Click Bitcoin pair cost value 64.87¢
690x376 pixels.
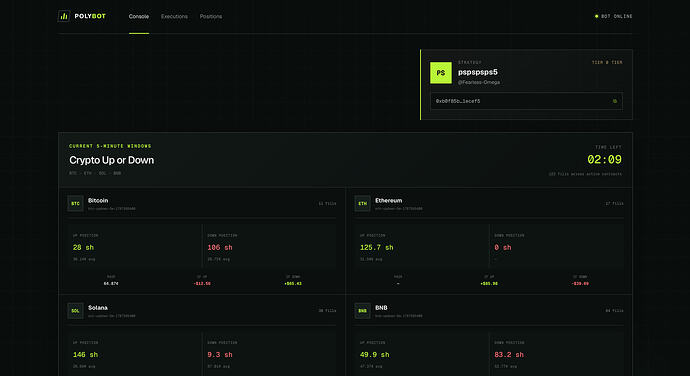pos(111,284)
